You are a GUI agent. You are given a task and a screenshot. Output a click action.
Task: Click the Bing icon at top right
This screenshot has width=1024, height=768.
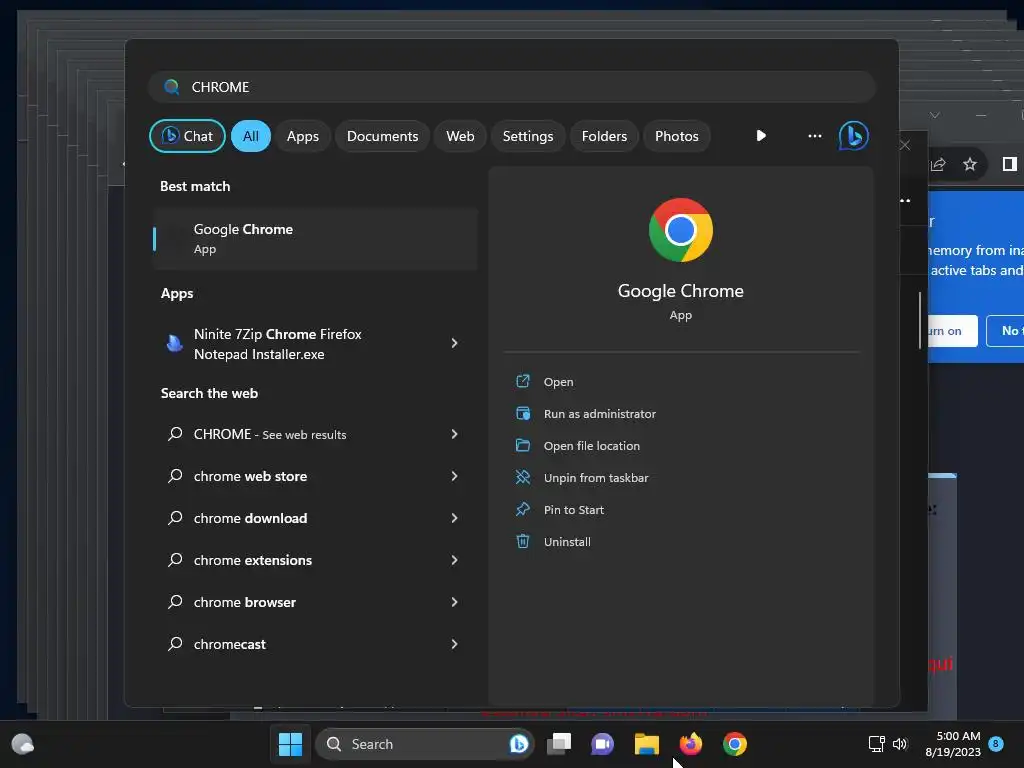point(854,136)
